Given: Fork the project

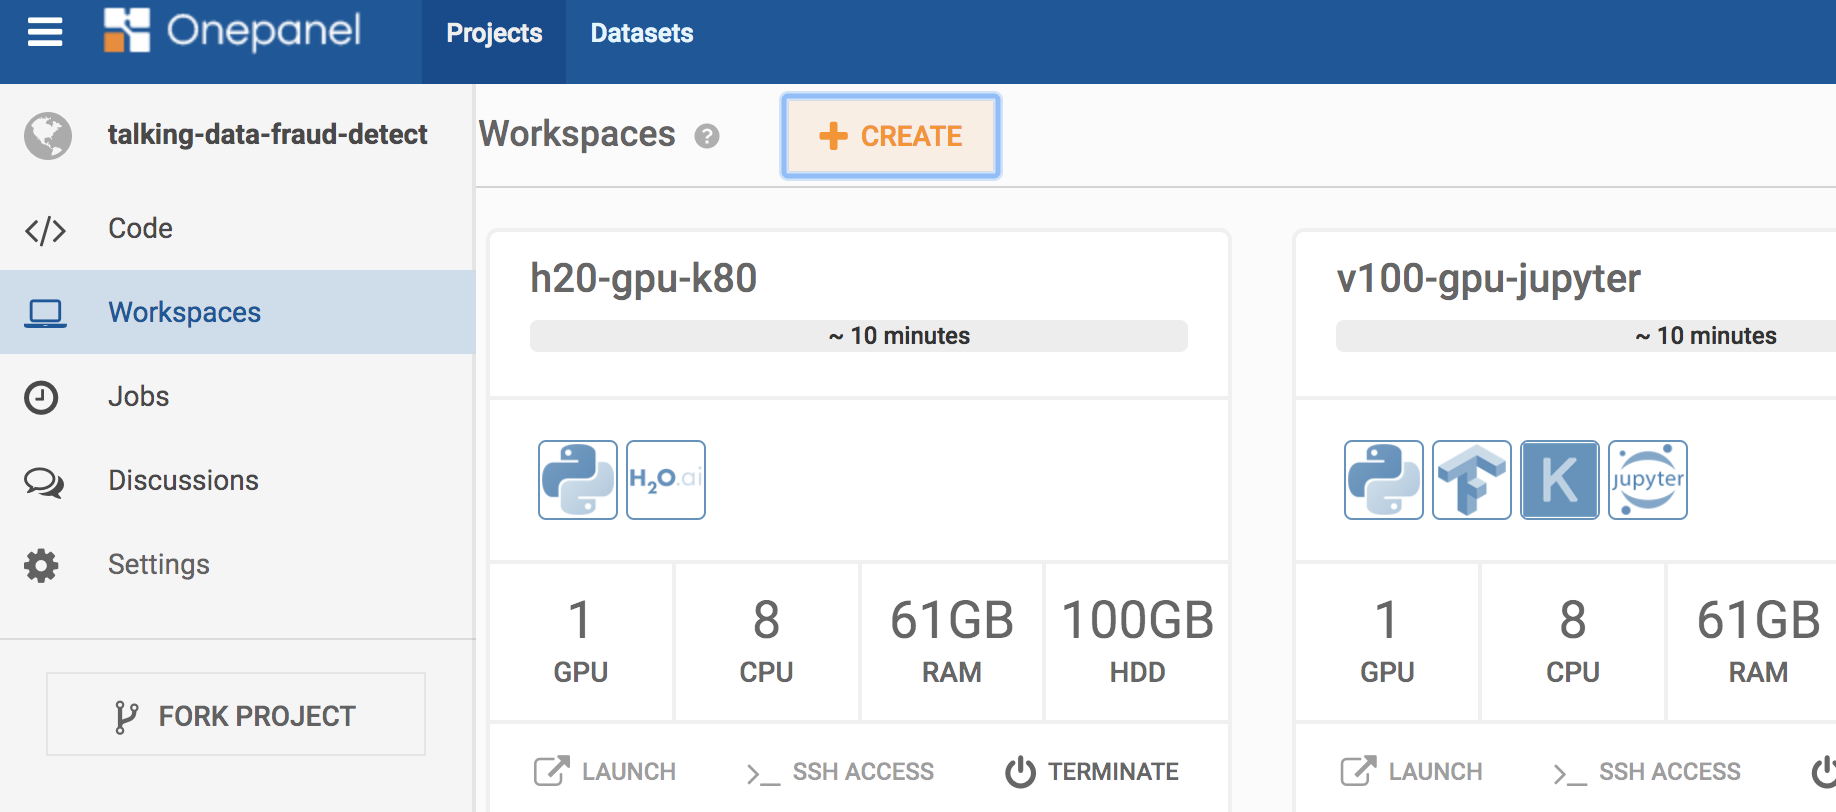Looking at the screenshot, I should [236, 715].
